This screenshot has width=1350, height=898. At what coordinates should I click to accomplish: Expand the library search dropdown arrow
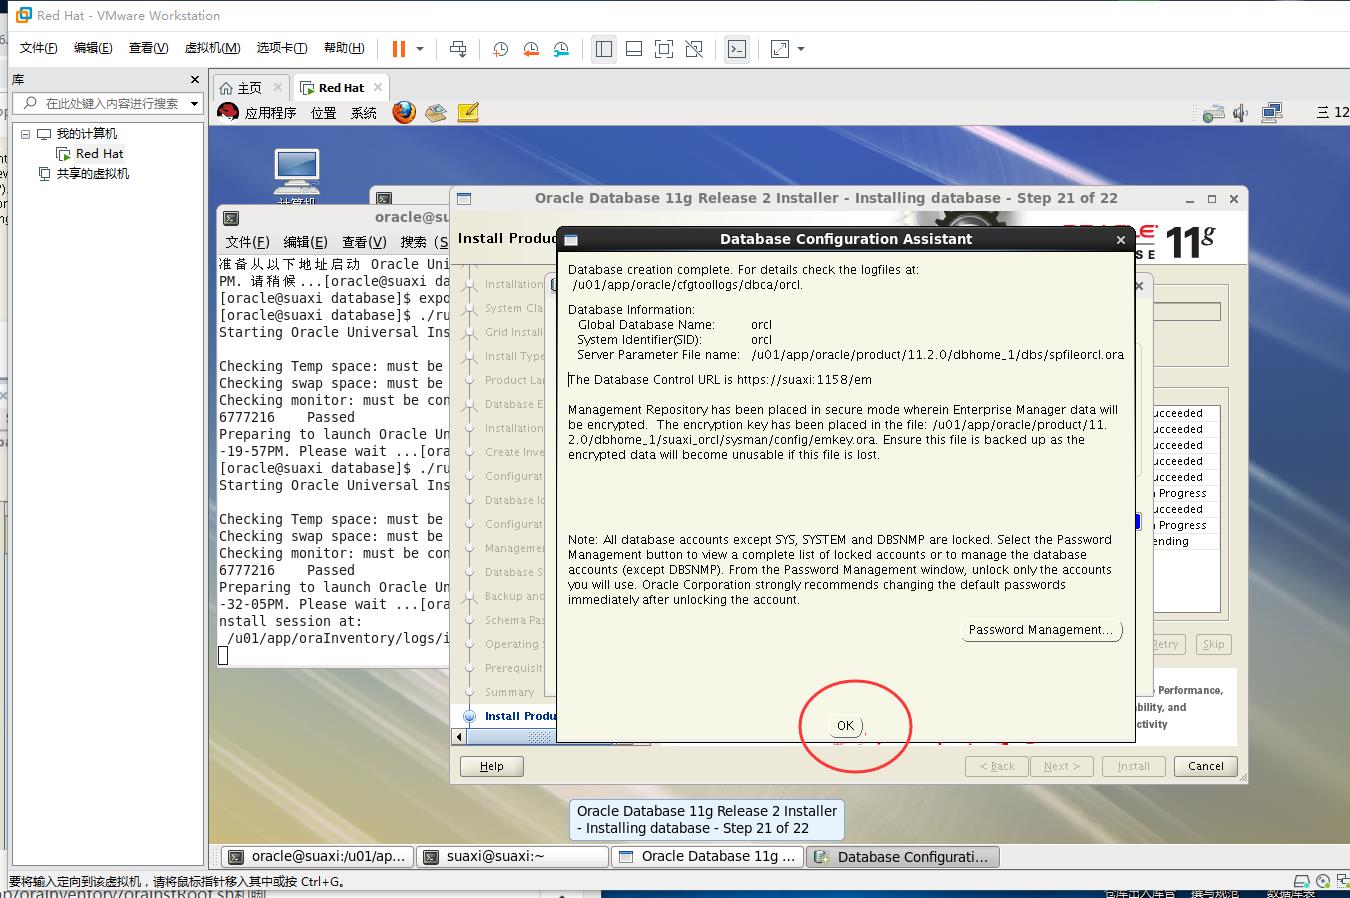(194, 103)
